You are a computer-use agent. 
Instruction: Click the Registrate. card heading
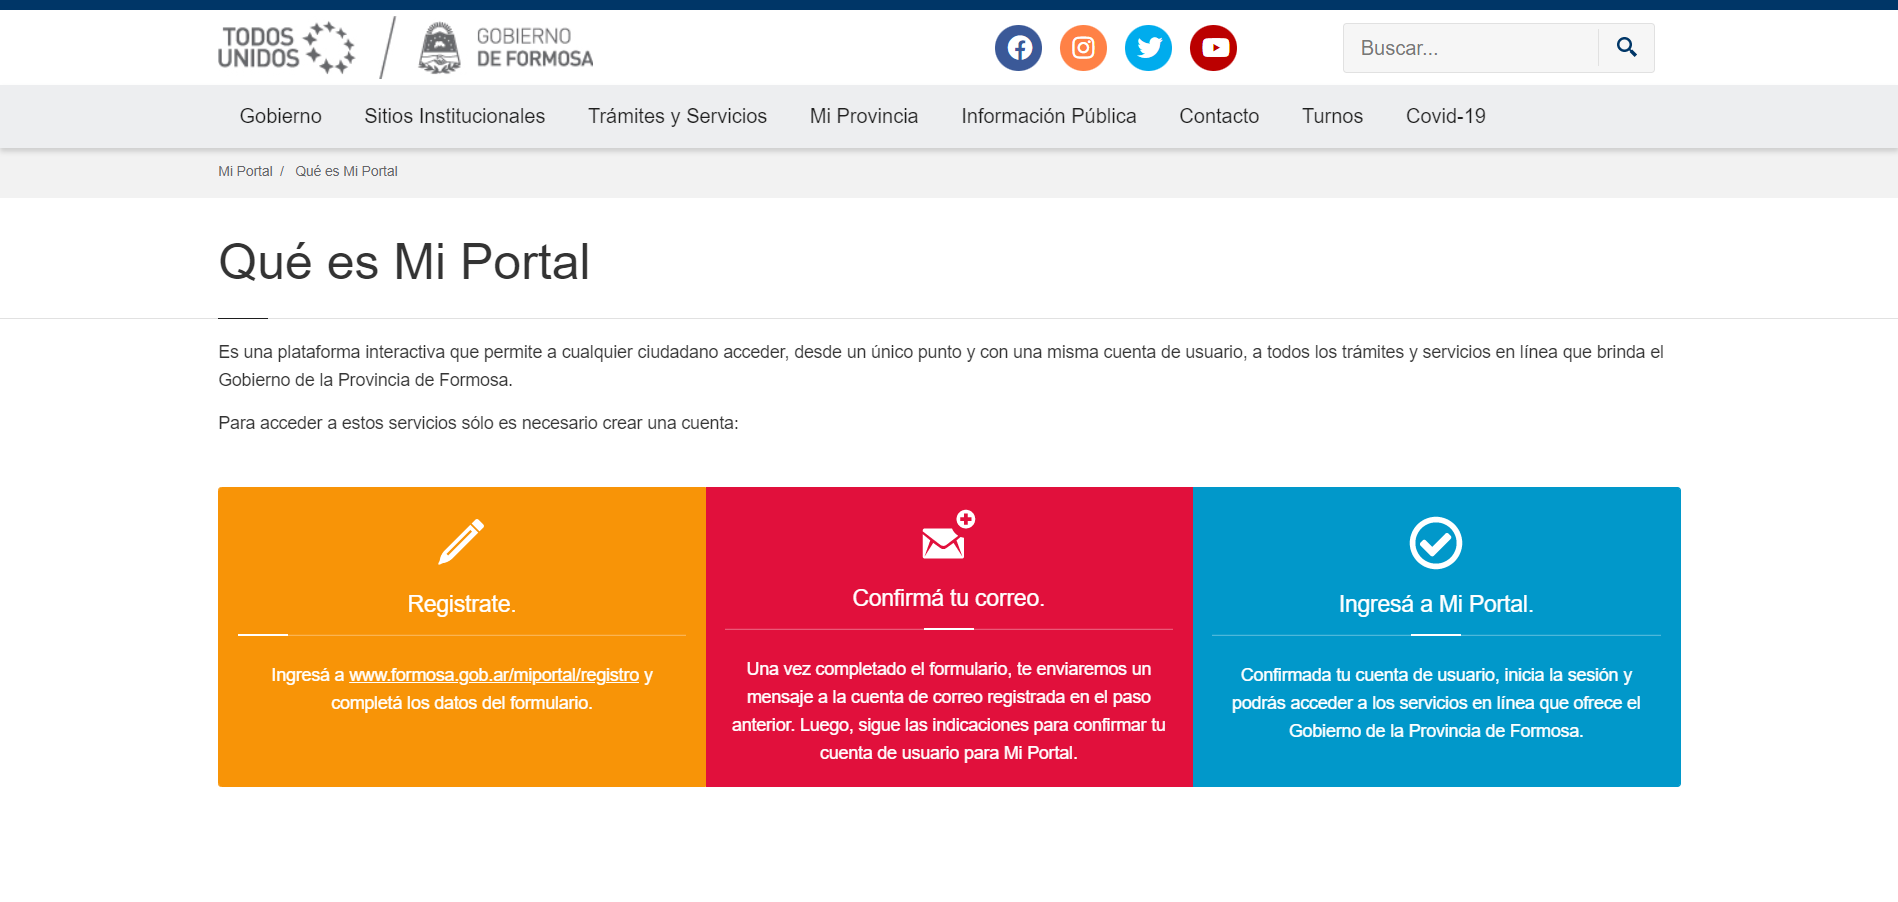pos(461,604)
